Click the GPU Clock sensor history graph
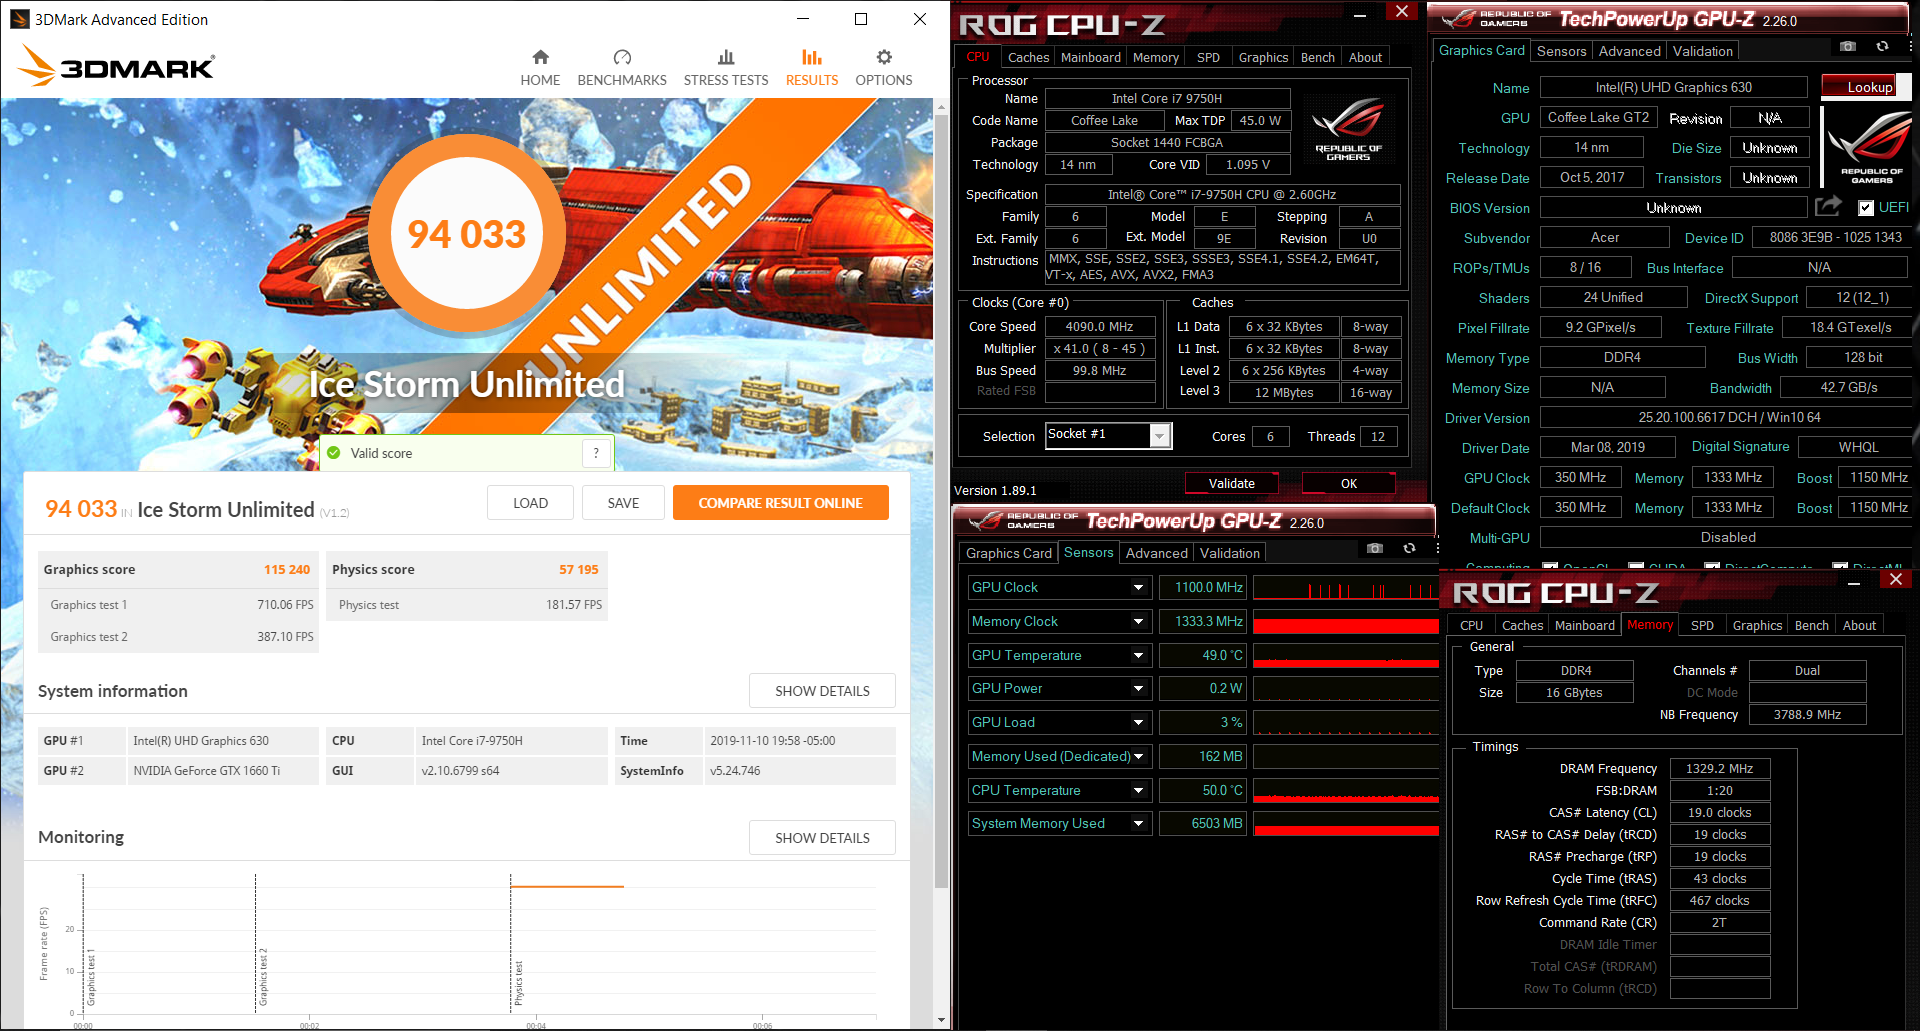1920x1031 pixels. 1346,587
